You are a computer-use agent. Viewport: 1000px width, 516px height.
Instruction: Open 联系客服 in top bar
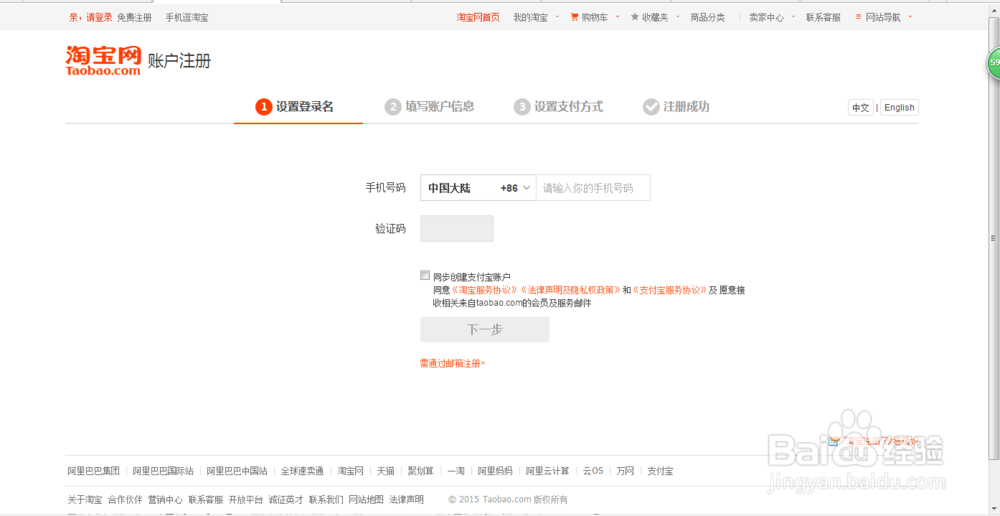point(823,18)
